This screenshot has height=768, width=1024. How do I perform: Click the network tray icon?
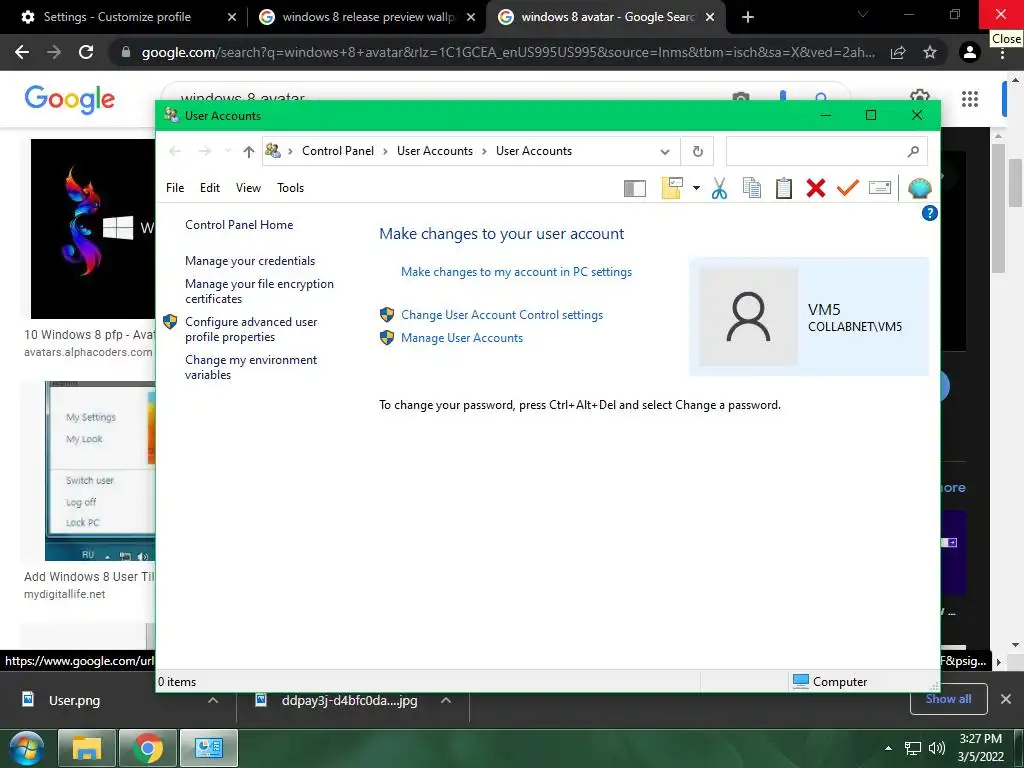click(912, 748)
